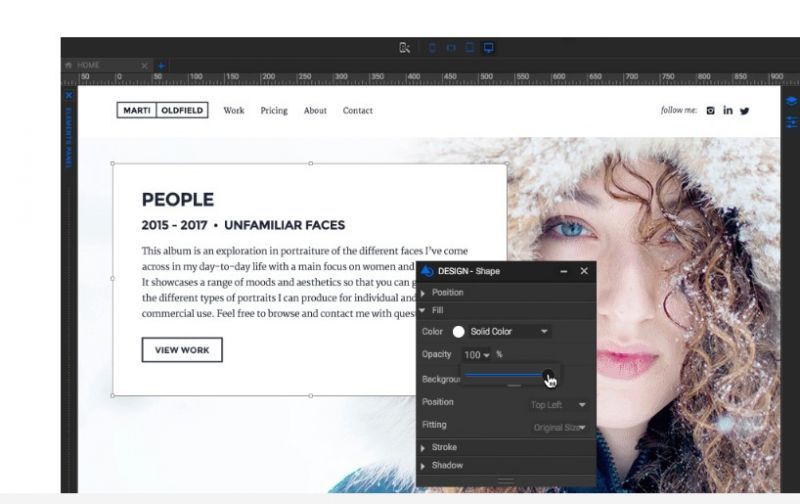Click the preview/inspect icon in top toolbar

coord(404,47)
